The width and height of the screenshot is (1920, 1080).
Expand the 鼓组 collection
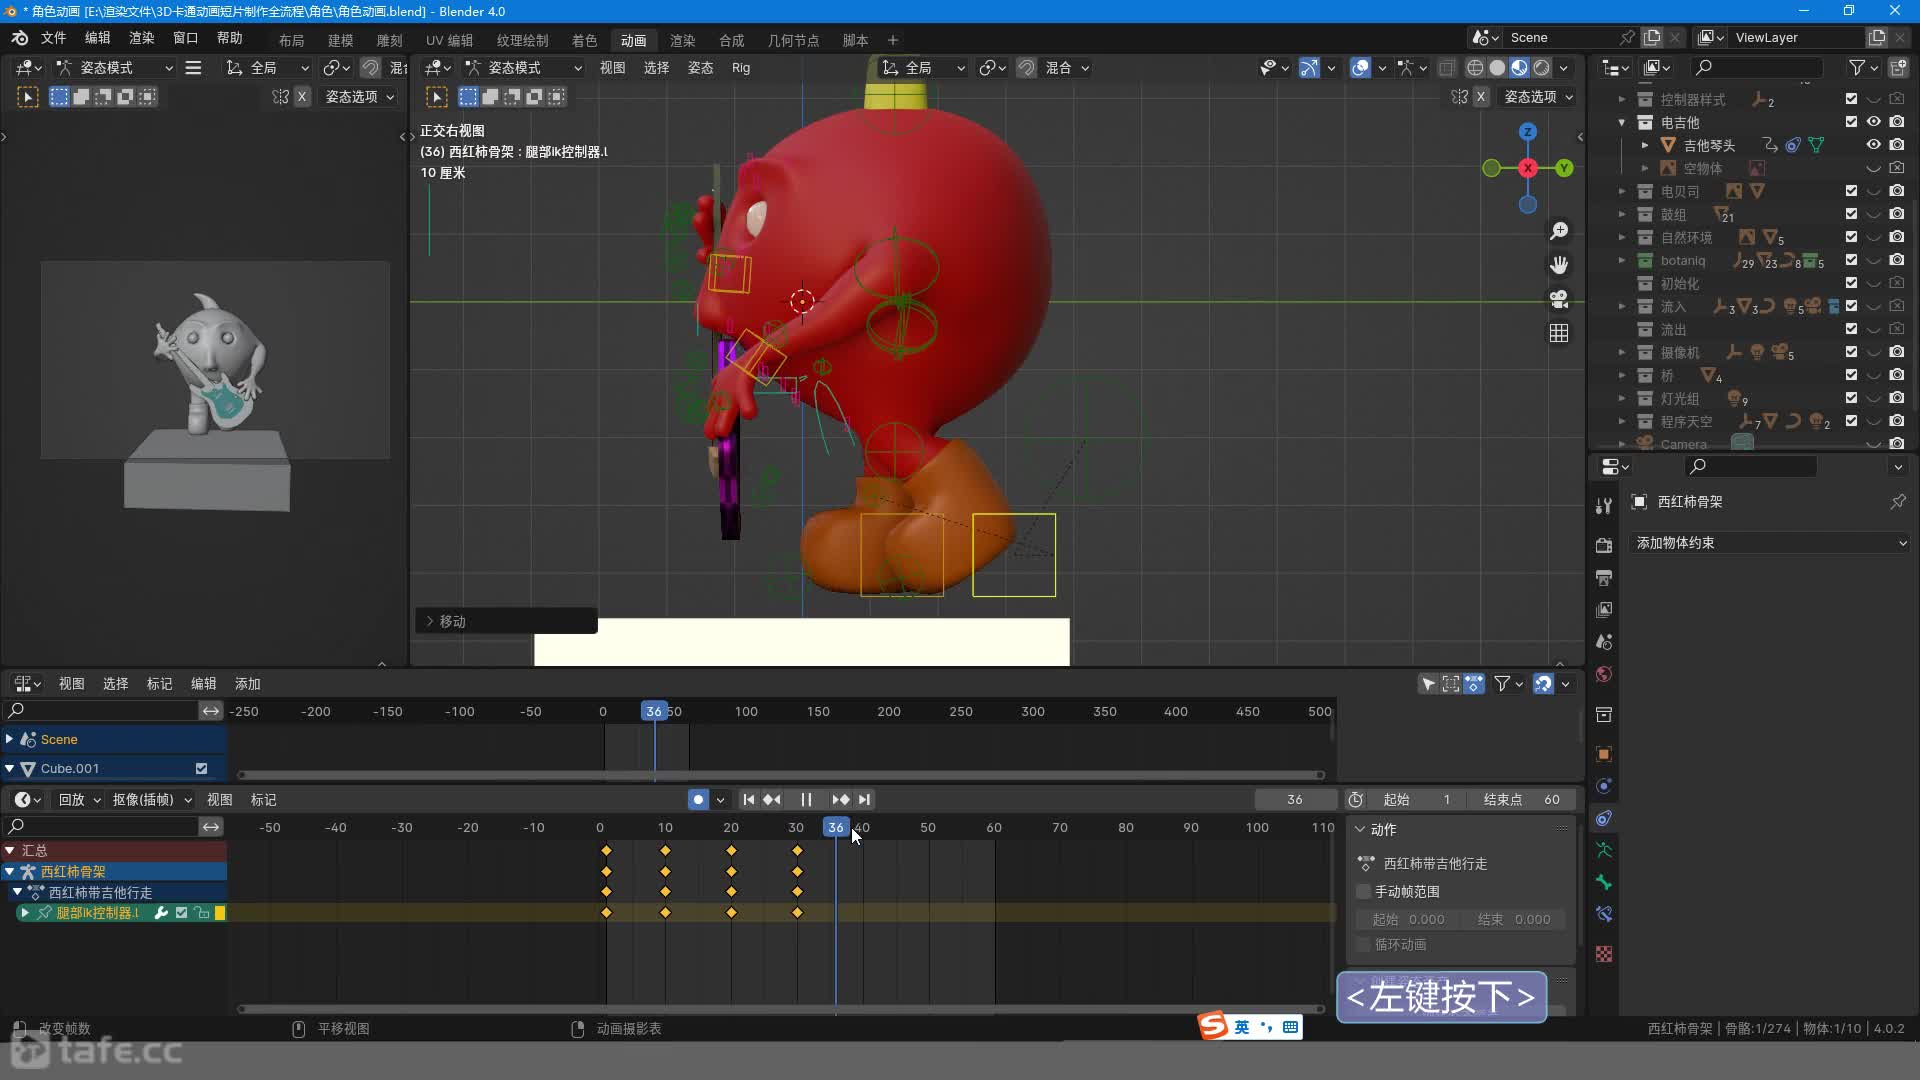point(1622,214)
